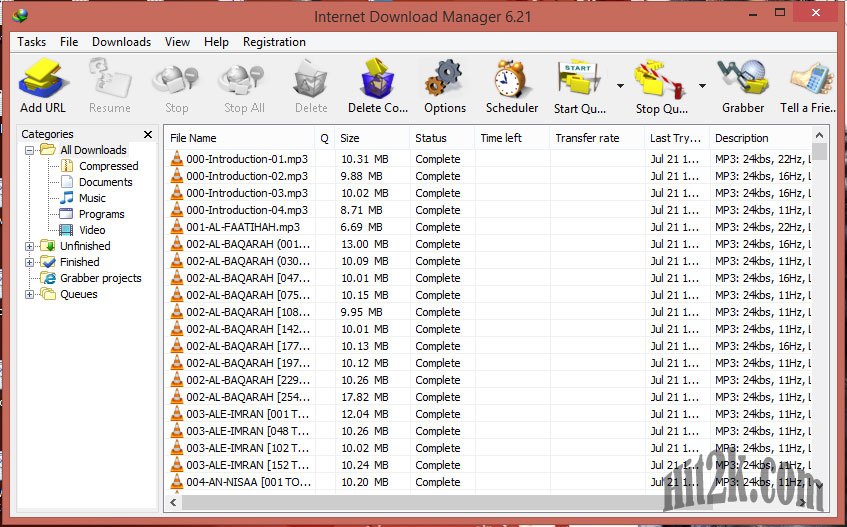The image size is (847, 527).
Task: Open the Scheduler clock icon
Action: 512,79
